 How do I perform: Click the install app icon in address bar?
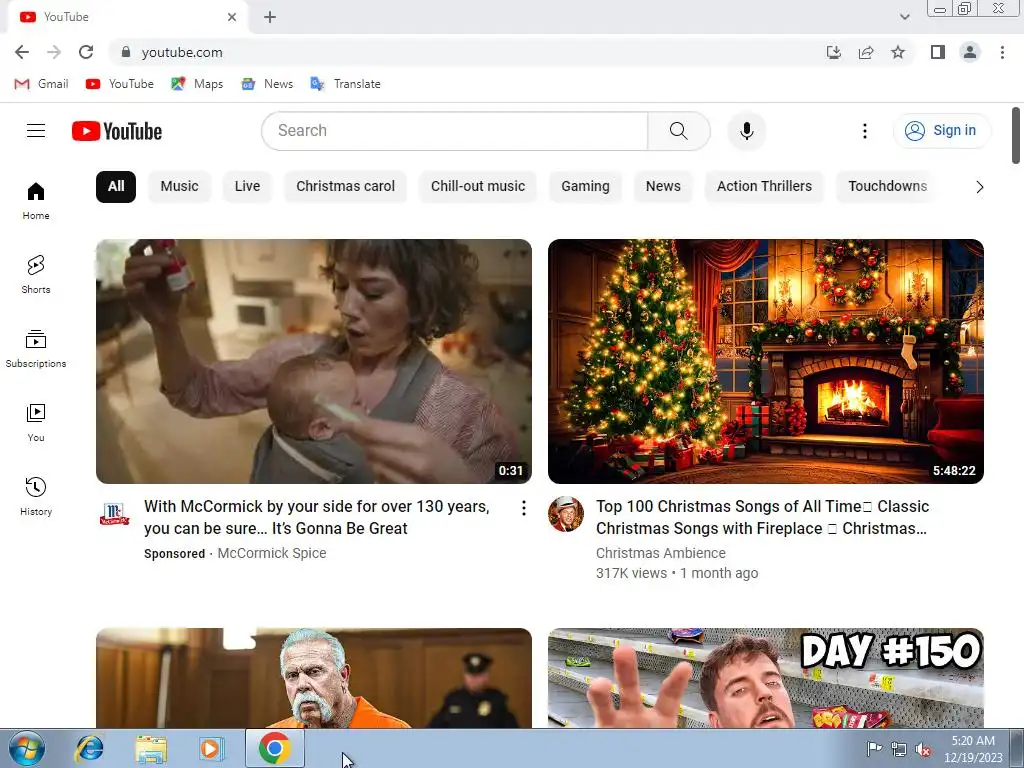tap(834, 52)
